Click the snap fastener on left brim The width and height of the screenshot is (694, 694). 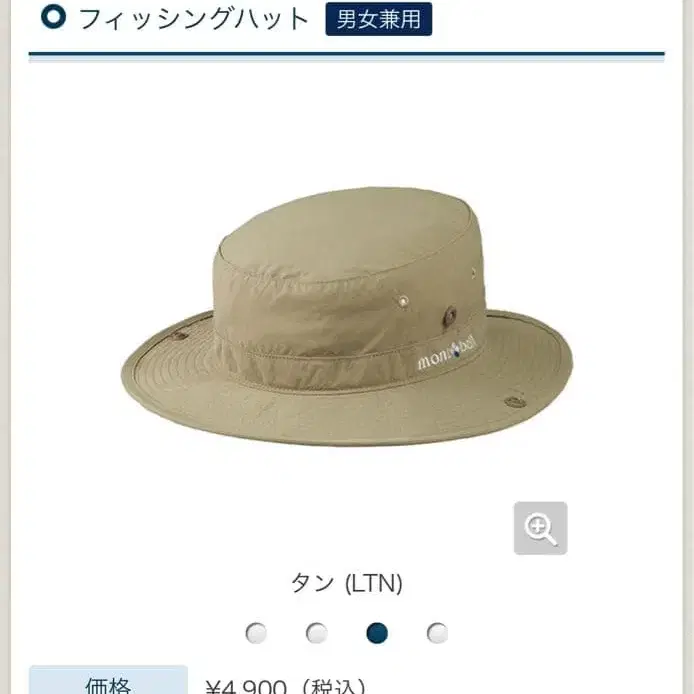tap(179, 335)
